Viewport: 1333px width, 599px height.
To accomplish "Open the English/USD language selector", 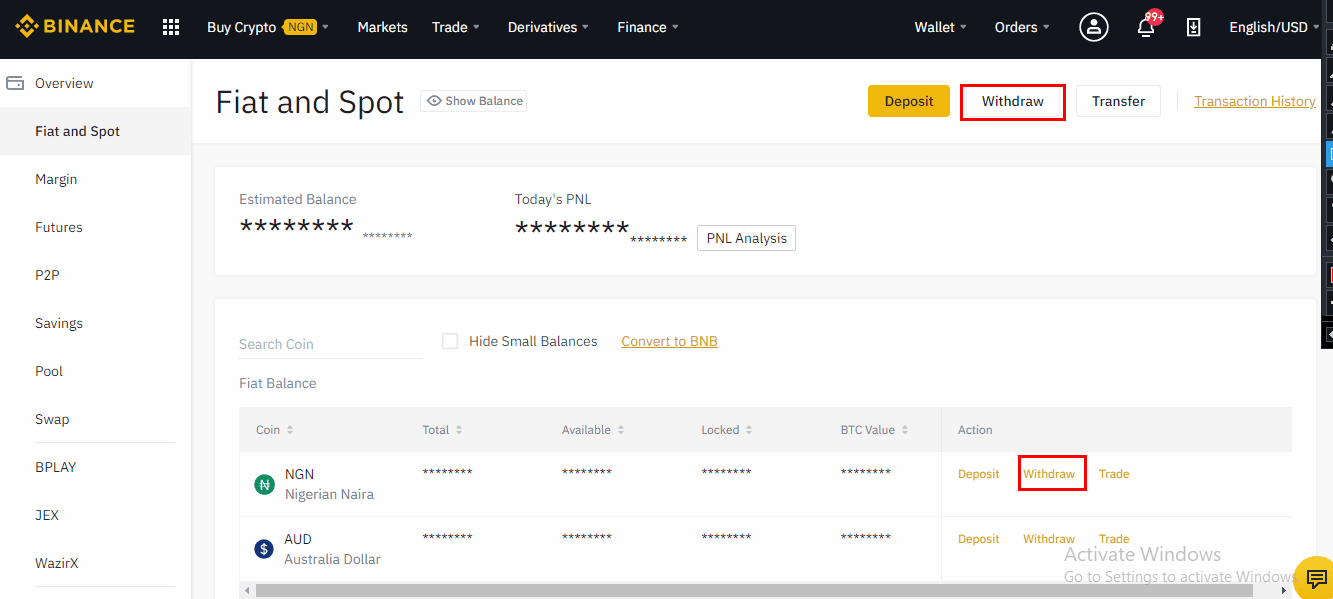I will pyautogui.click(x=1275, y=27).
